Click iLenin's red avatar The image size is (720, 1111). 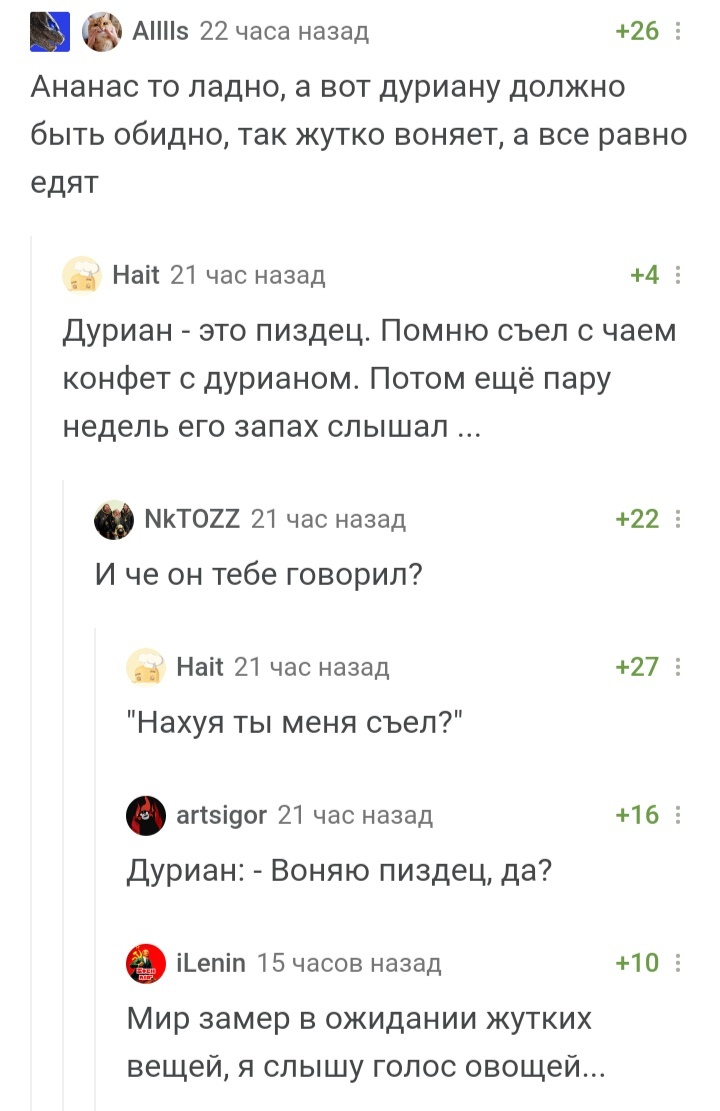pos(146,963)
